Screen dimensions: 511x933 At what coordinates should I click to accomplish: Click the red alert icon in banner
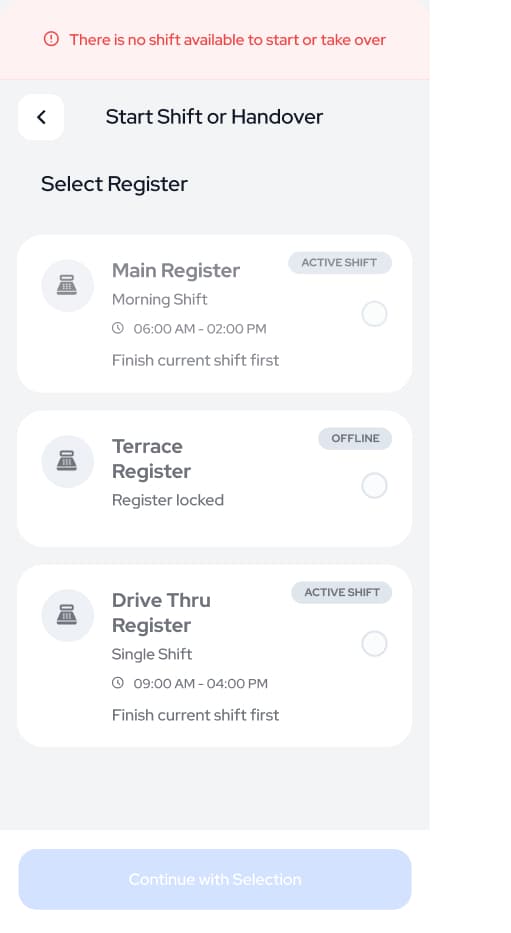pyautogui.click(x=52, y=39)
